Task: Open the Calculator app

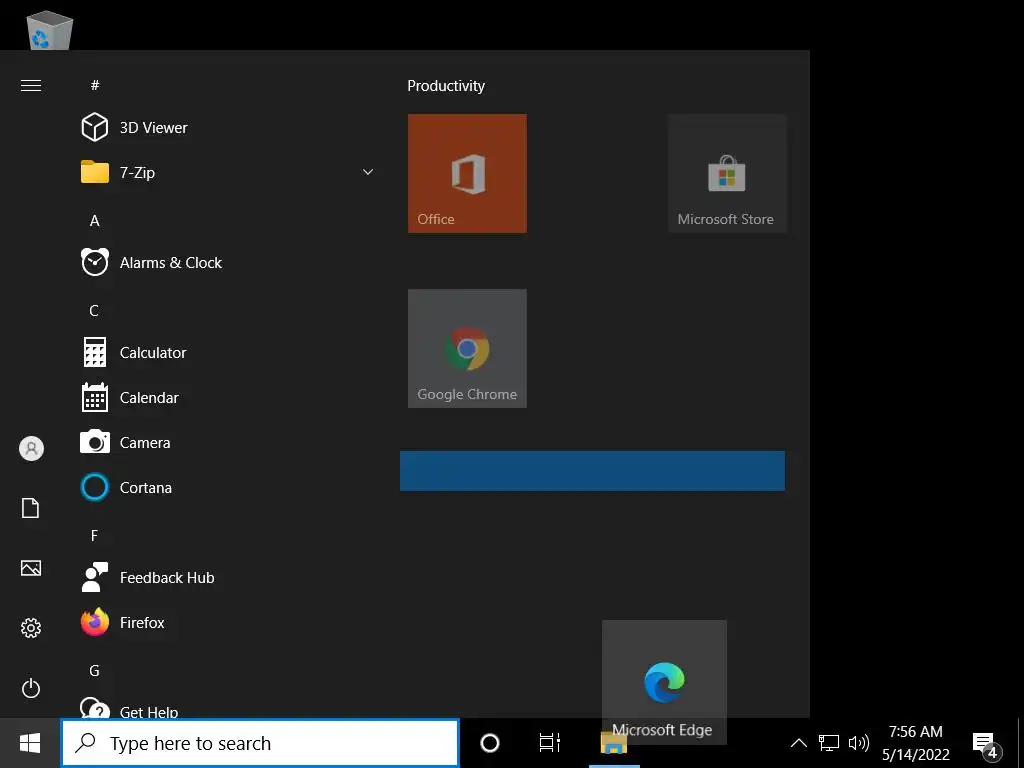Action: pos(225,353)
